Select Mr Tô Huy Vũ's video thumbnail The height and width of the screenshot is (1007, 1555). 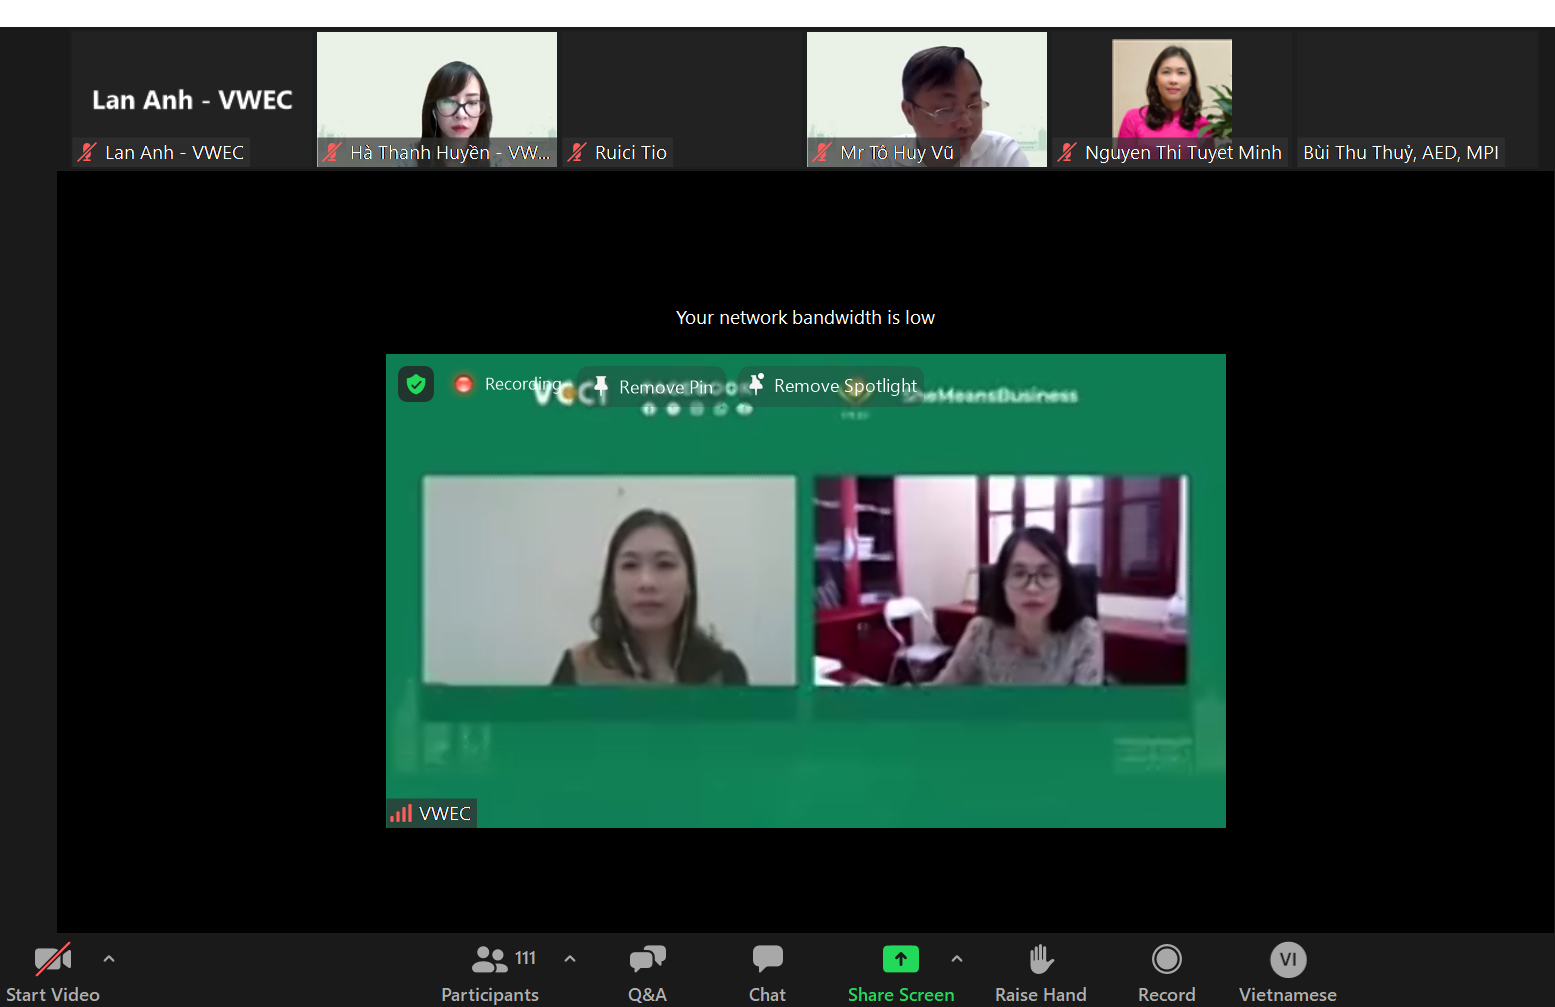[926, 98]
